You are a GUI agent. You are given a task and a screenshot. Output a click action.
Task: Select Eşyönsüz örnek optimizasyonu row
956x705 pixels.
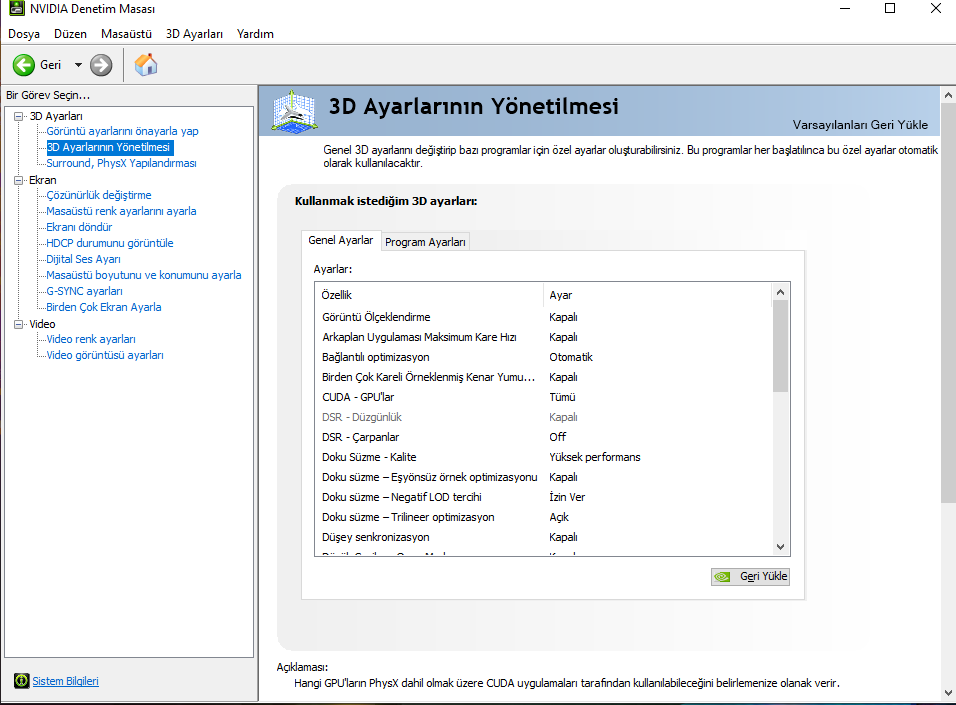pos(543,477)
